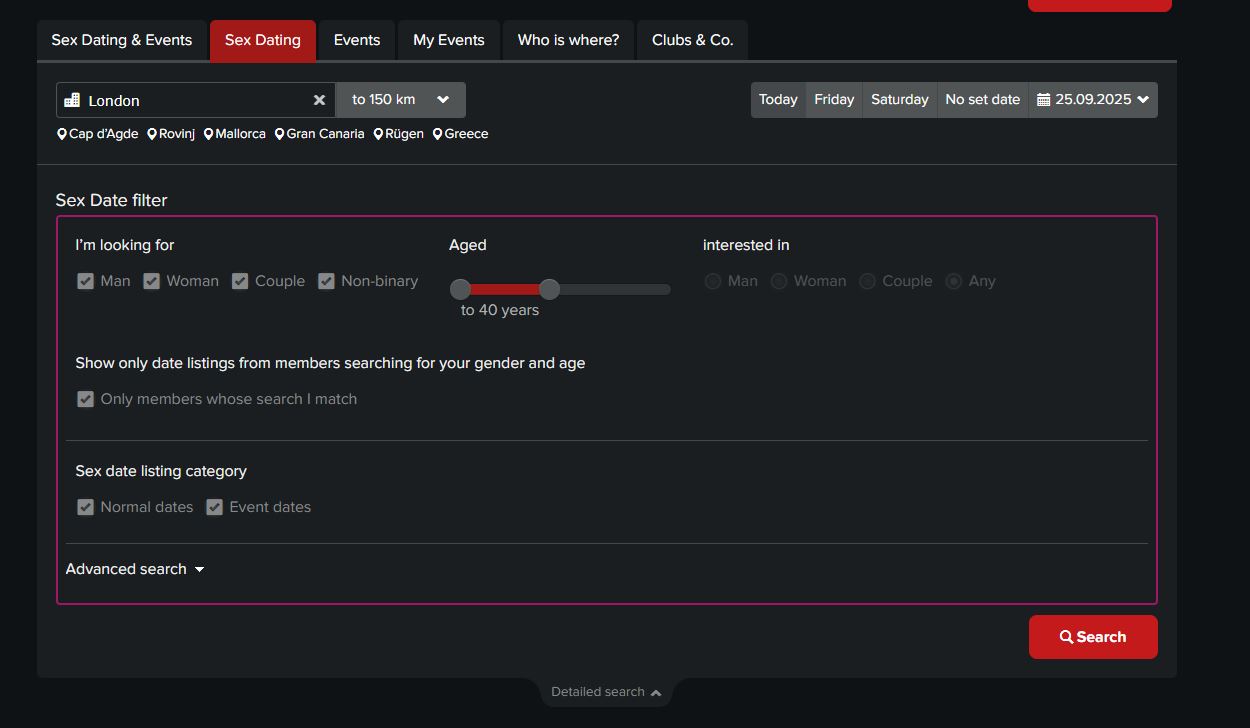1250x728 pixels.
Task: Toggle the Couple checkbox under I'm looking for
Action: [240, 281]
